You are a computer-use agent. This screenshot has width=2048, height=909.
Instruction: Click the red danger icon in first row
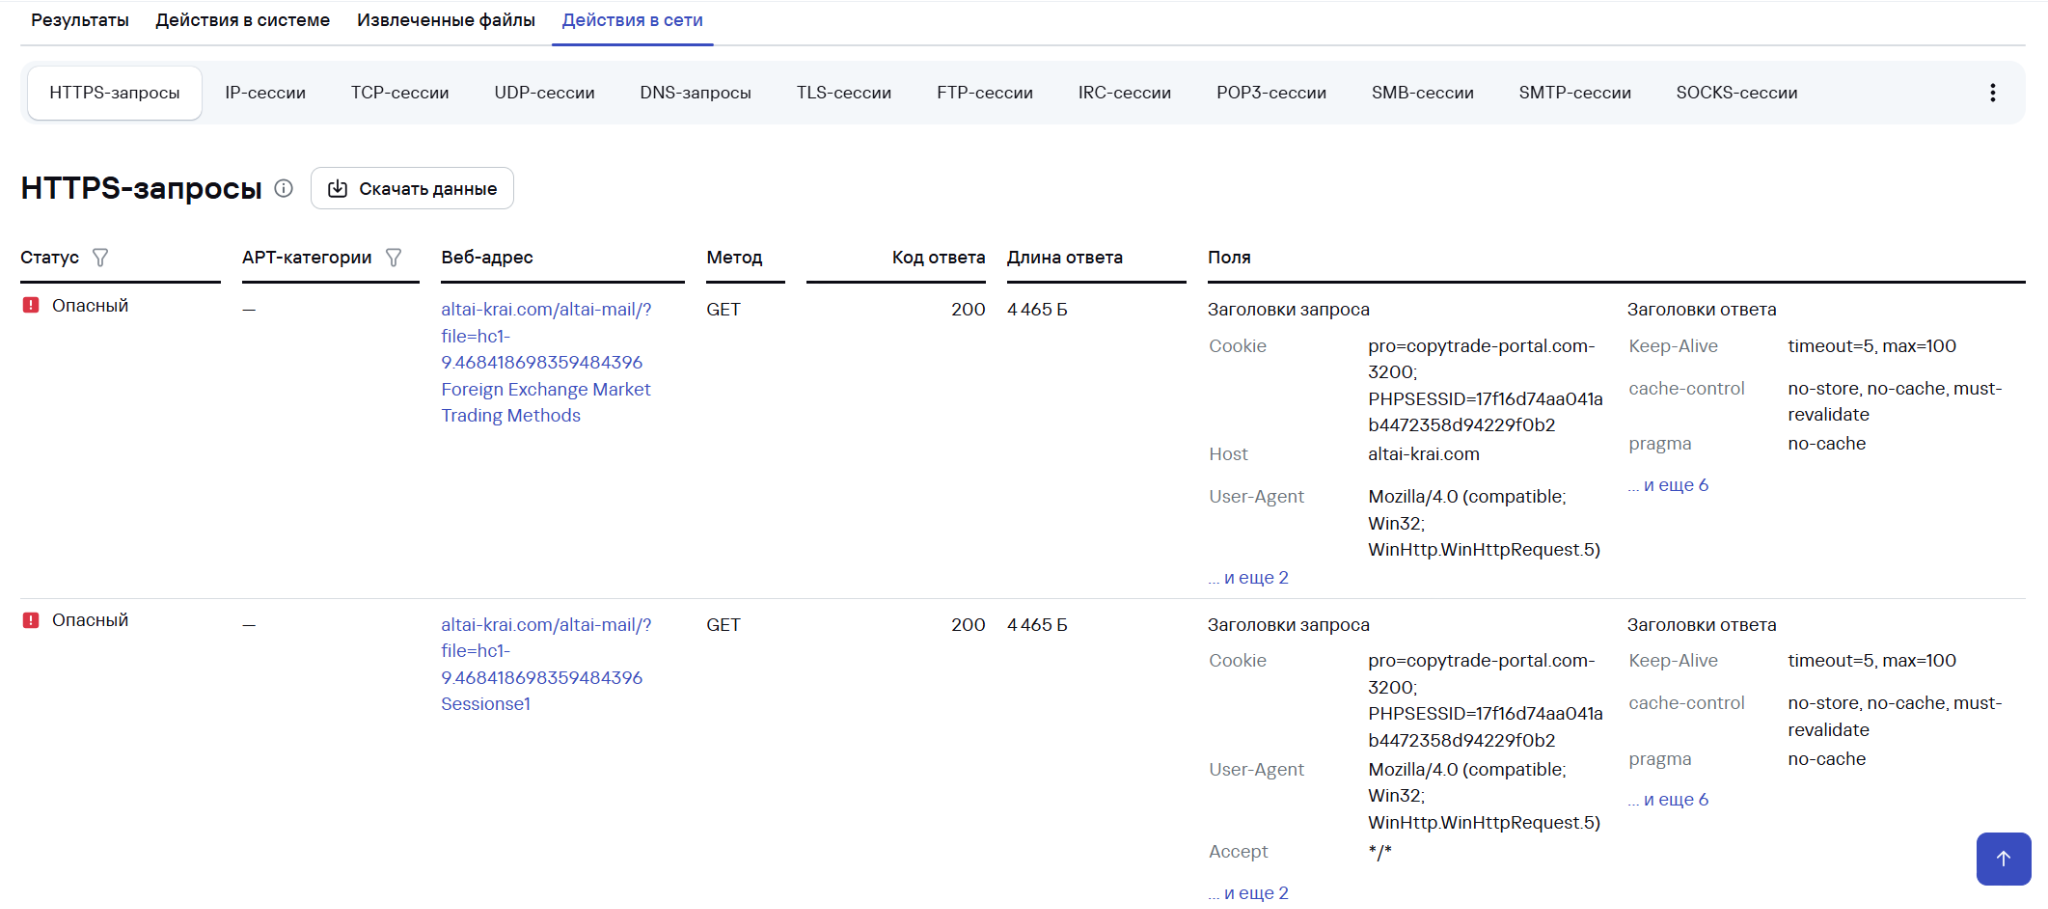click(31, 306)
